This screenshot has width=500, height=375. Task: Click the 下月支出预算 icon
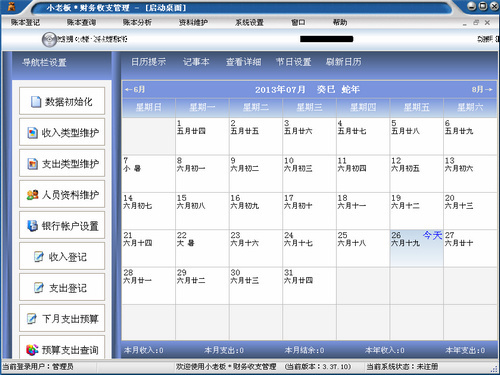point(32,319)
